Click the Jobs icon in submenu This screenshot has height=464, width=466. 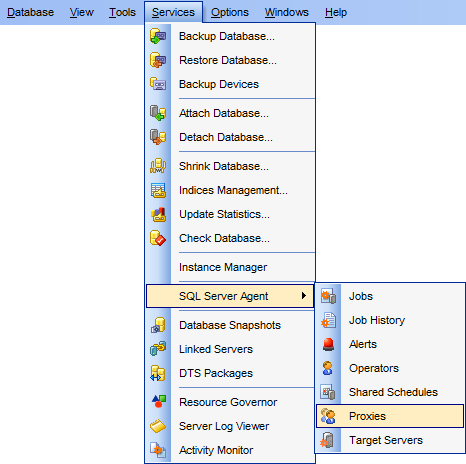click(328, 296)
